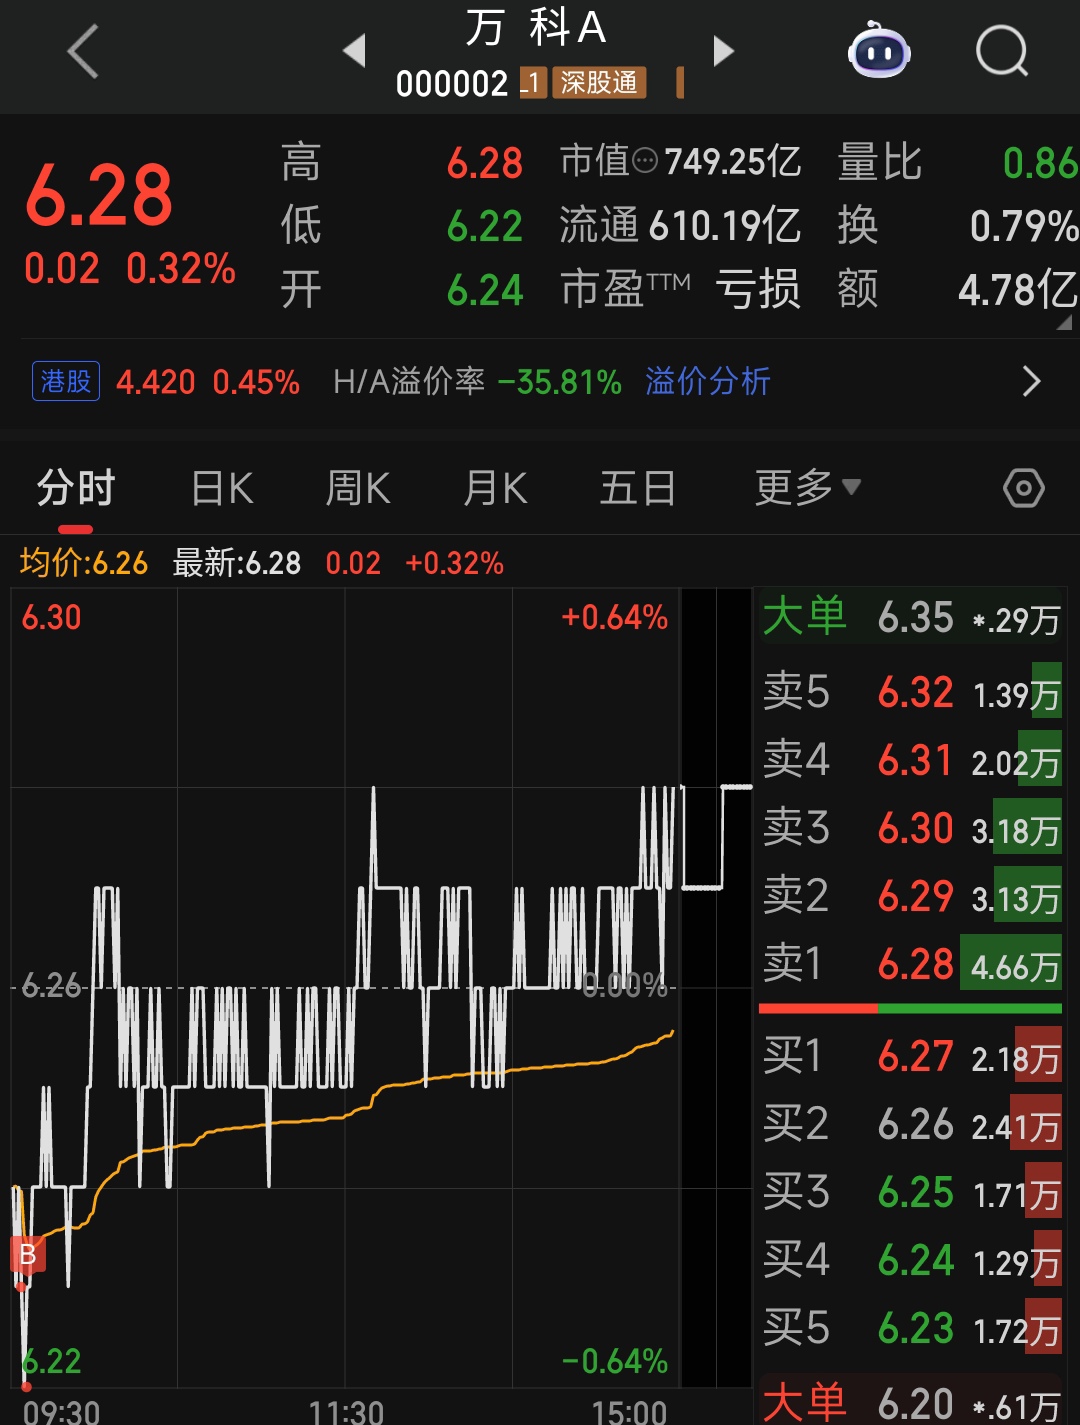The width and height of the screenshot is (1080, 1425).
Task: Select 卖5 order row at 6.32
Action: point(911,692)
